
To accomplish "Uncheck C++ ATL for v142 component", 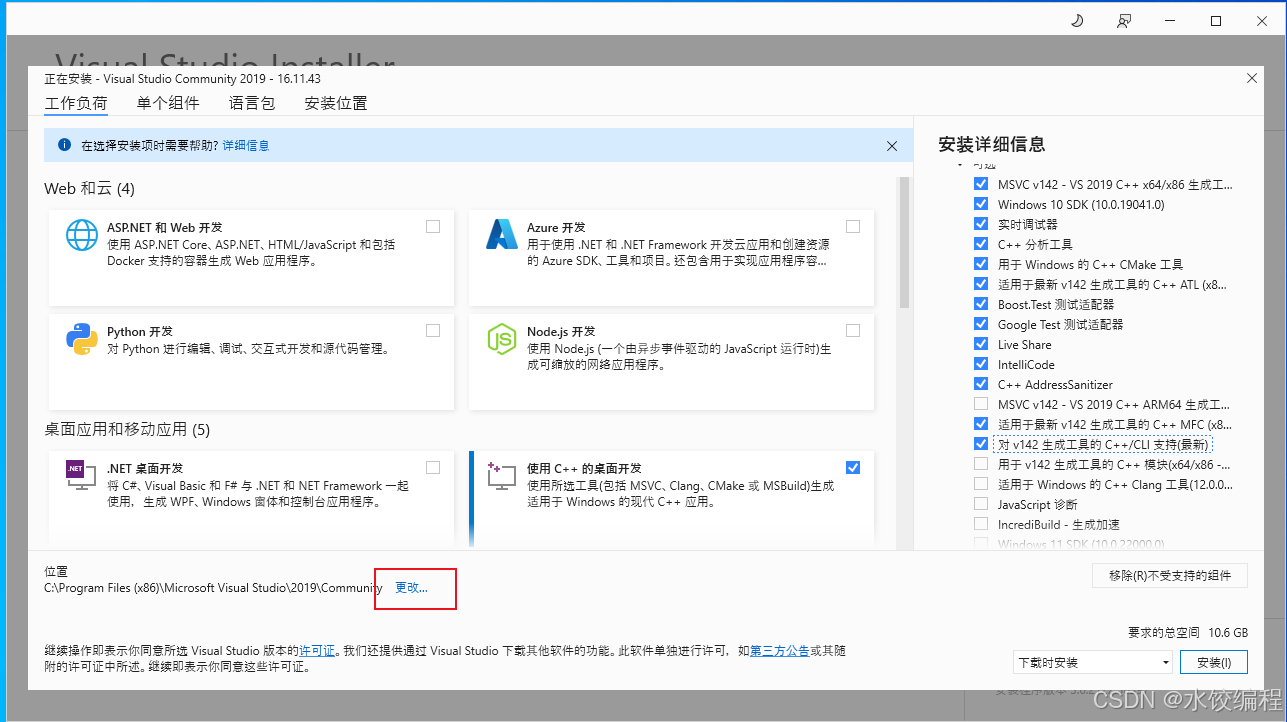I will pyautogui.click(x=980, y=284).
